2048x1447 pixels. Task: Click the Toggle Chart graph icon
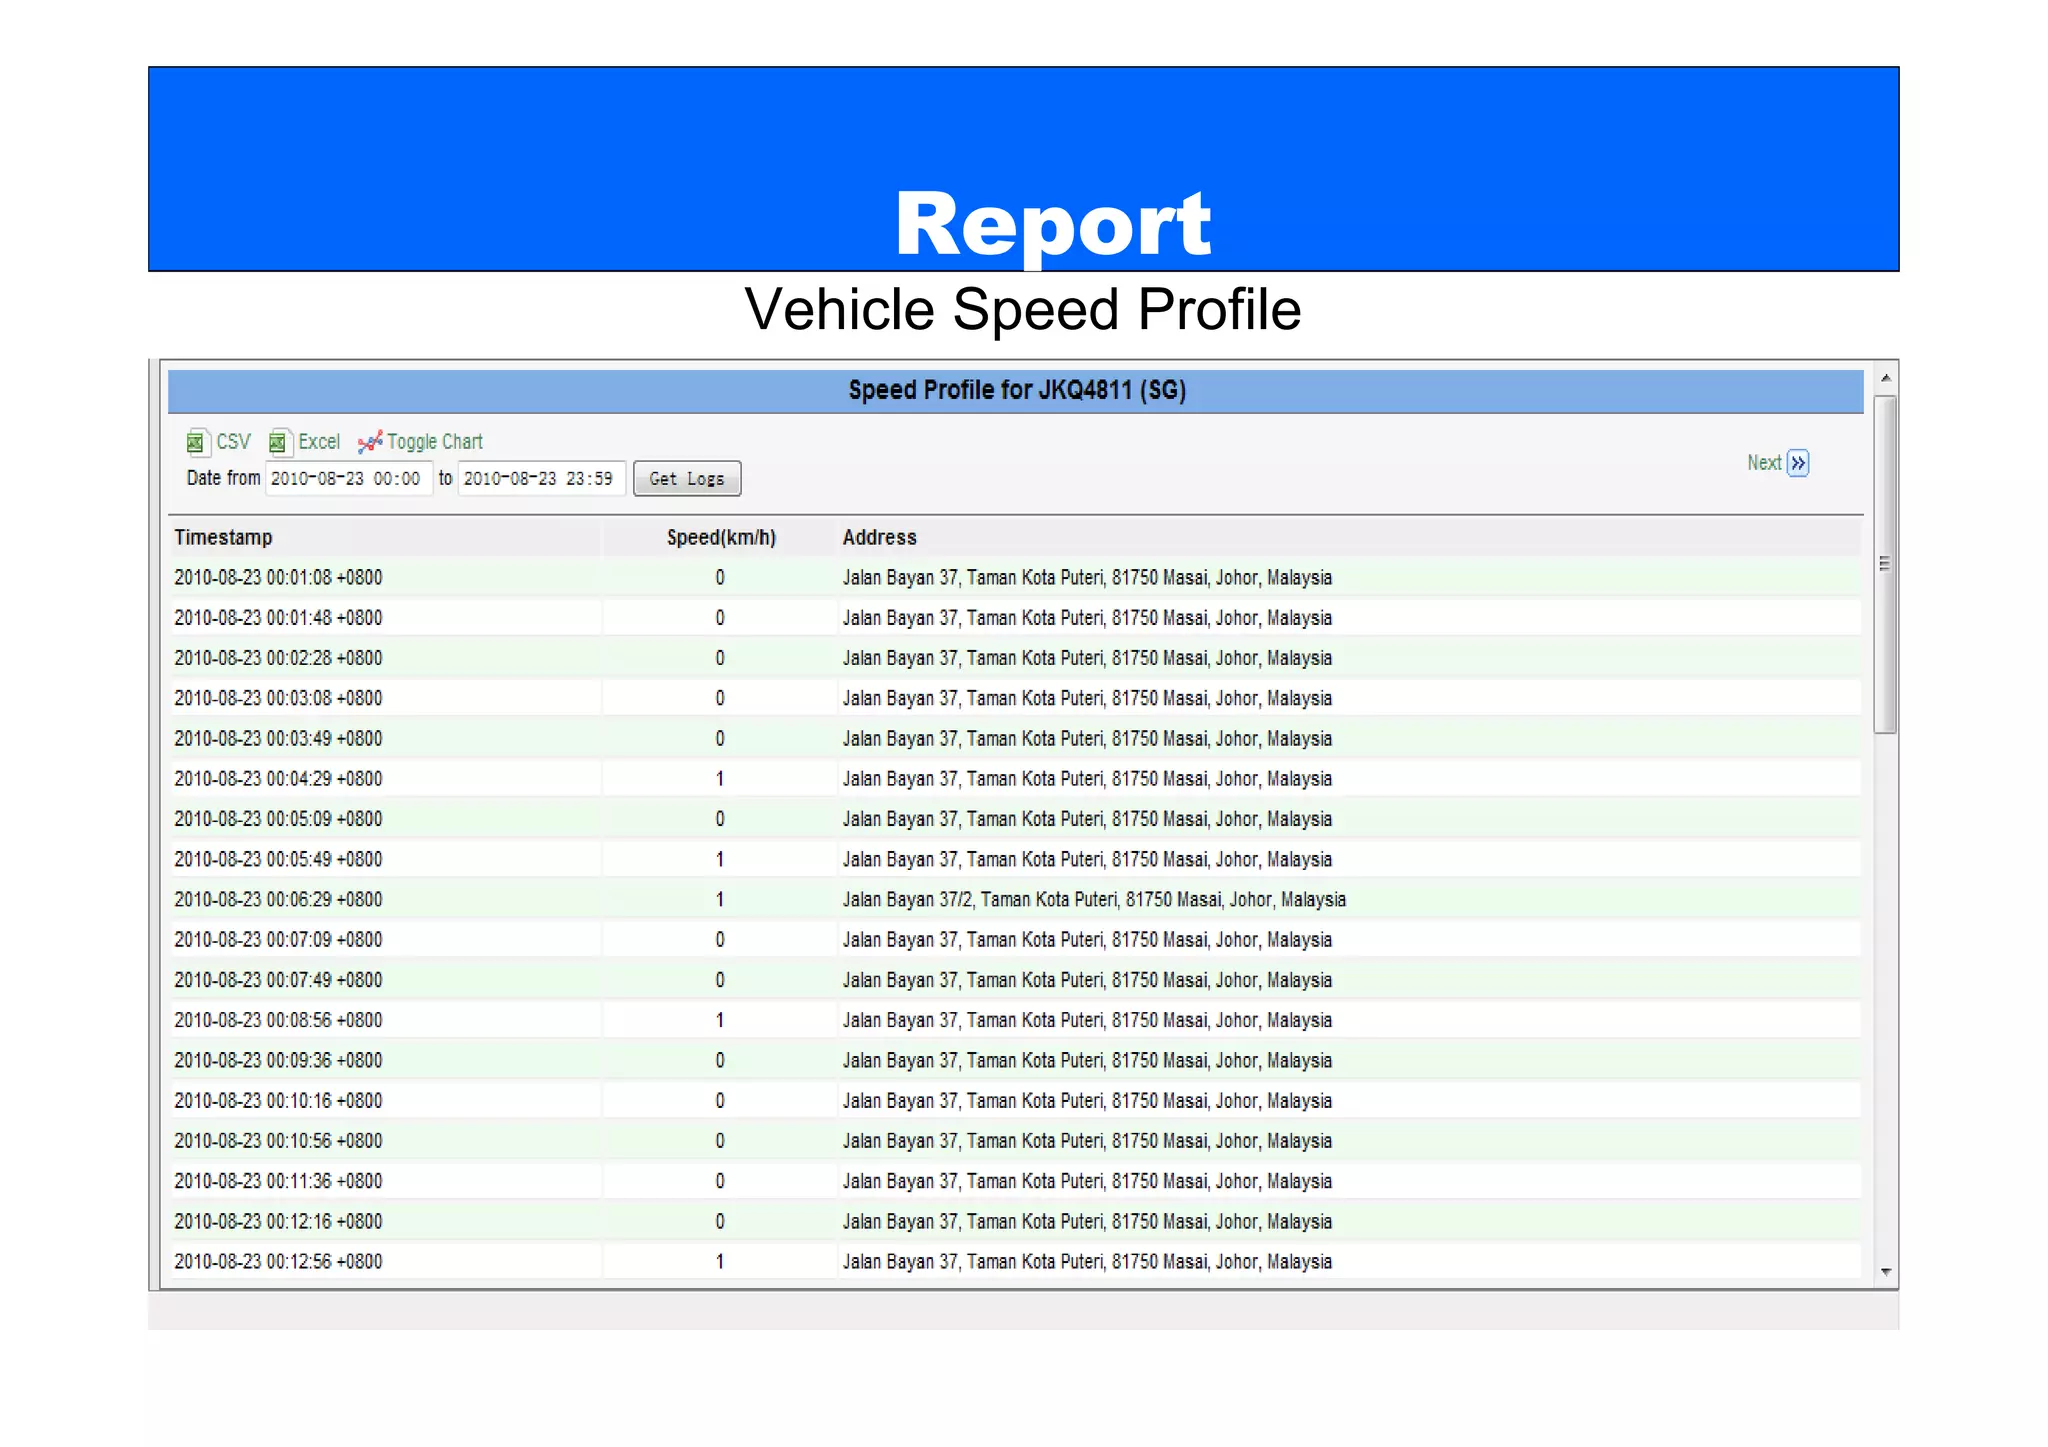pyautogui.click(x=369, y=442)
